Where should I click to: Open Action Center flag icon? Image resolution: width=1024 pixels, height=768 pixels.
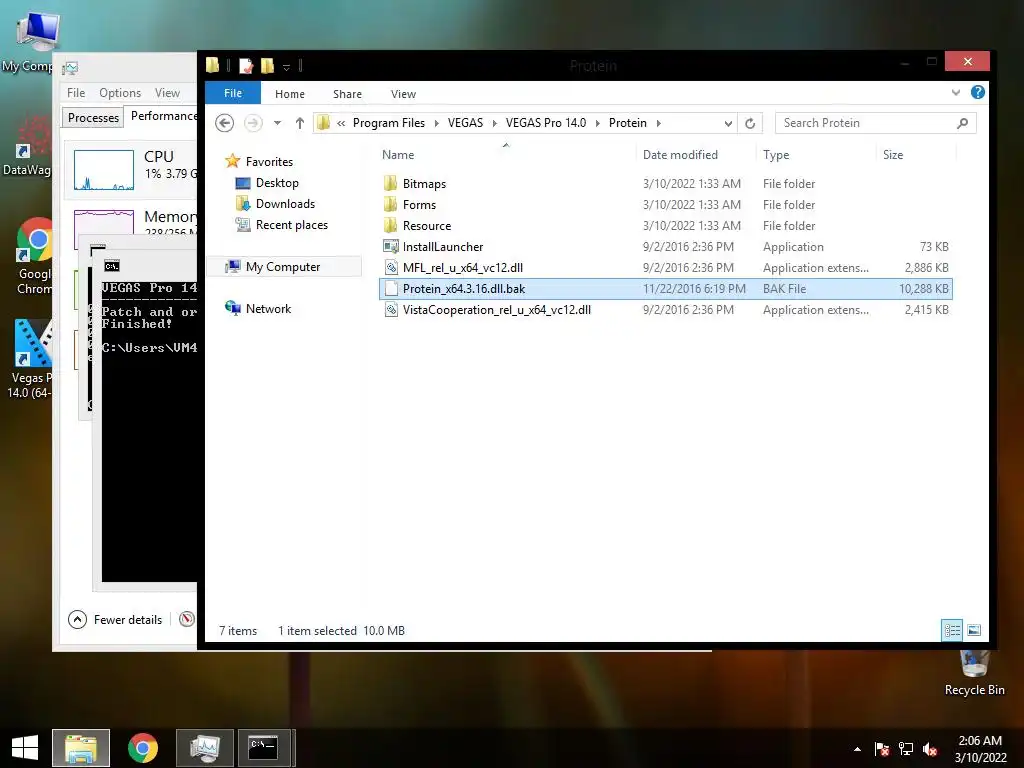click(882, 749)
